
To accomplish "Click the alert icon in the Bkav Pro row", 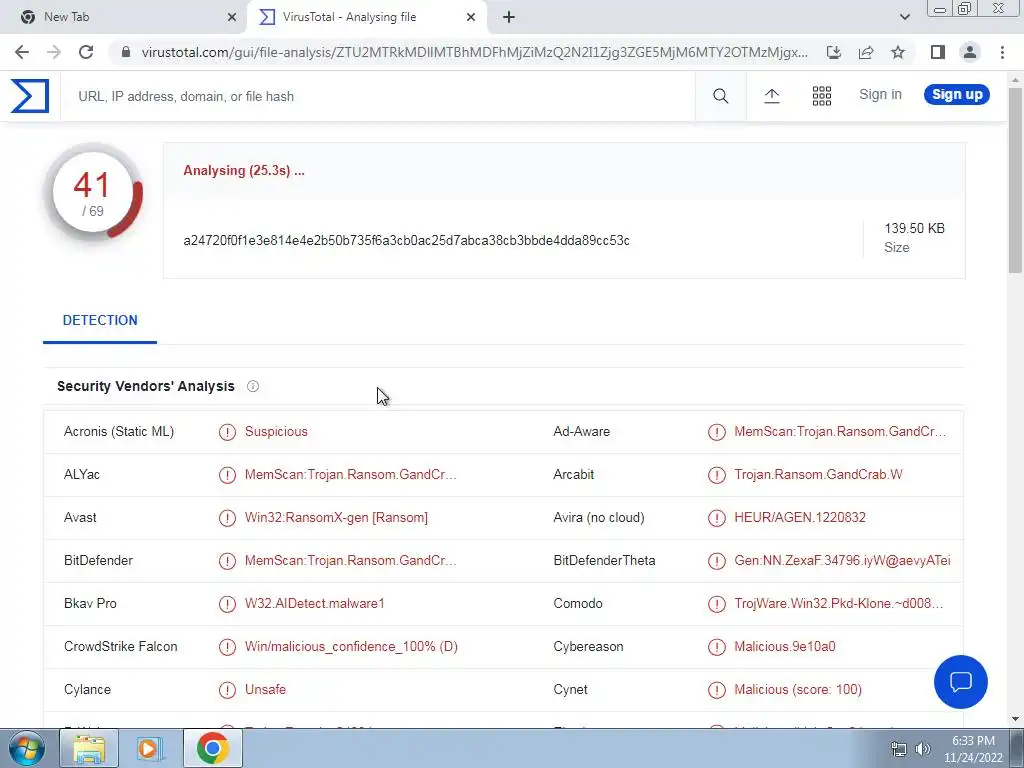I will click(227, 604).
